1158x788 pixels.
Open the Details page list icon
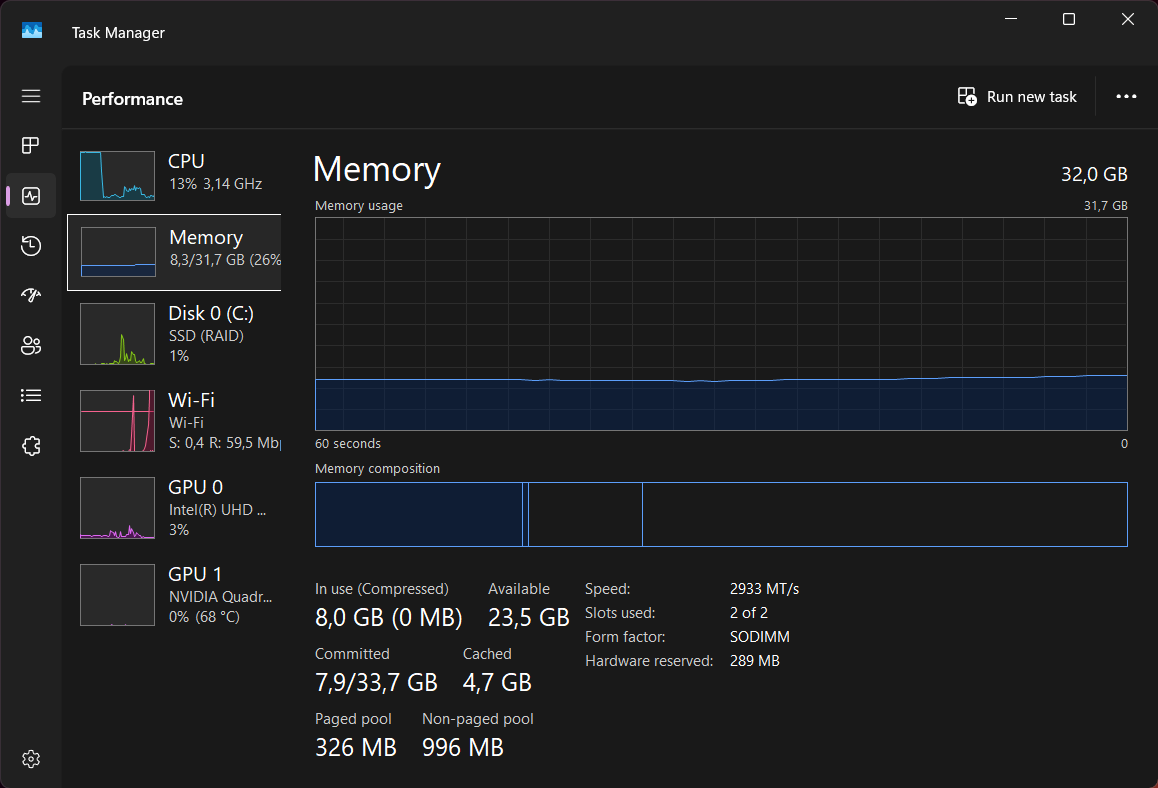(31, 396)
